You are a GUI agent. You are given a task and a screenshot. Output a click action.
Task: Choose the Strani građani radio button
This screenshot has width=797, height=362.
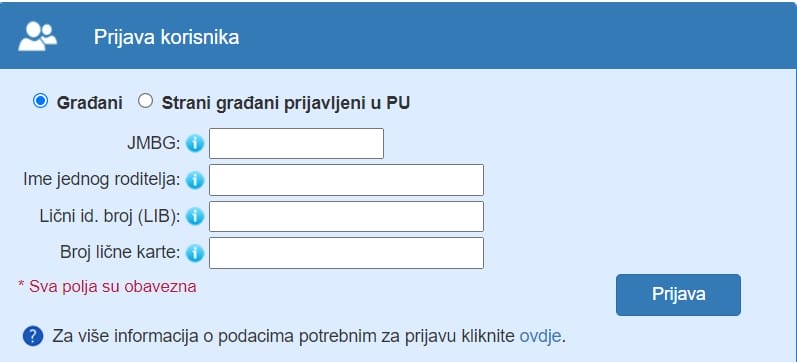click(x=145, y=101)
